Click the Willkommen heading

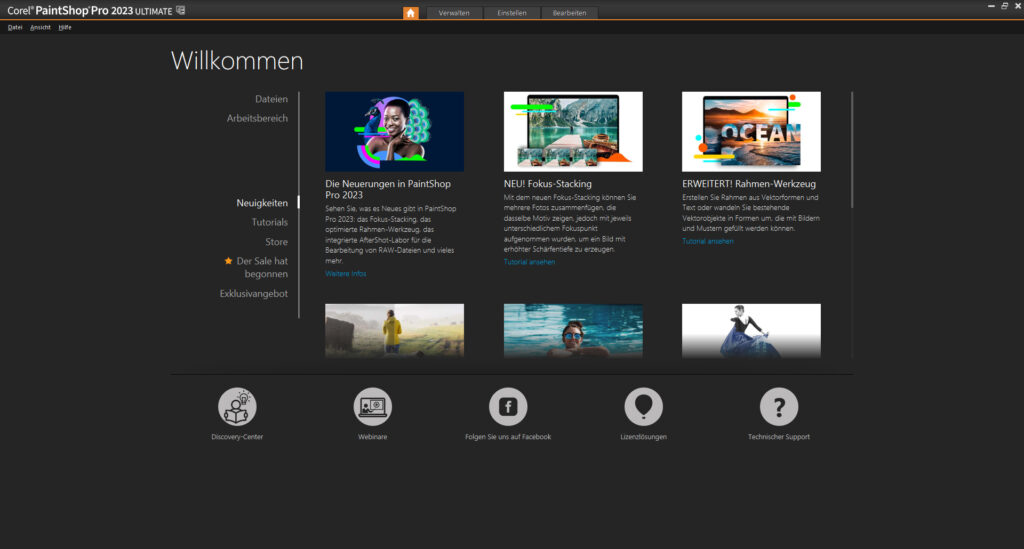coord(237,61)
